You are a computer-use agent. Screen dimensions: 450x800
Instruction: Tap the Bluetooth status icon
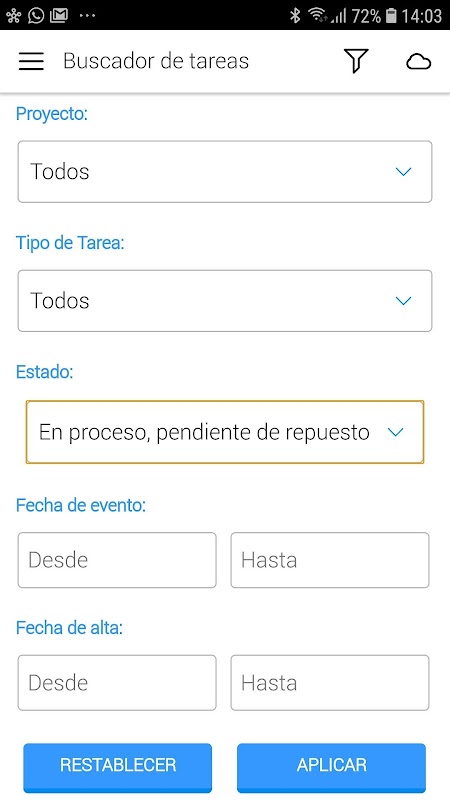point(295,16)
